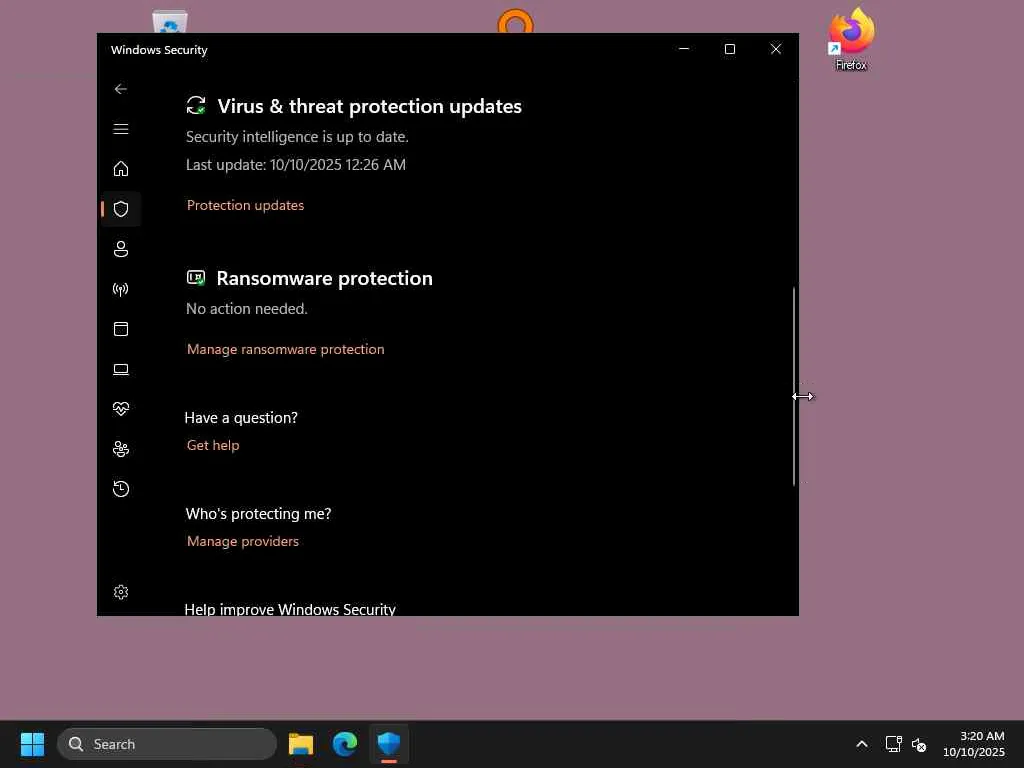The width and height of the screenshot is (1024, 768).
Task: Close the Windows Security window
Action: (776, 49)
